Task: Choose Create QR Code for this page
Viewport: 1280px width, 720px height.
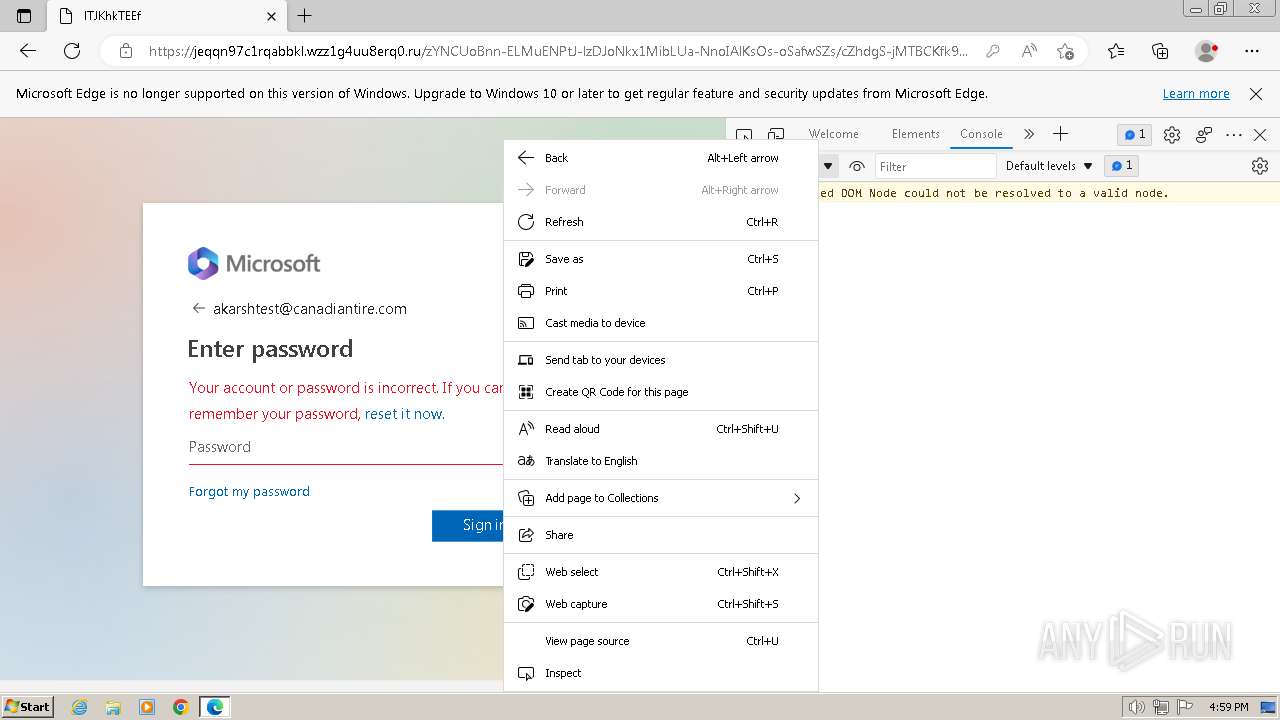Action: (661, 392)
